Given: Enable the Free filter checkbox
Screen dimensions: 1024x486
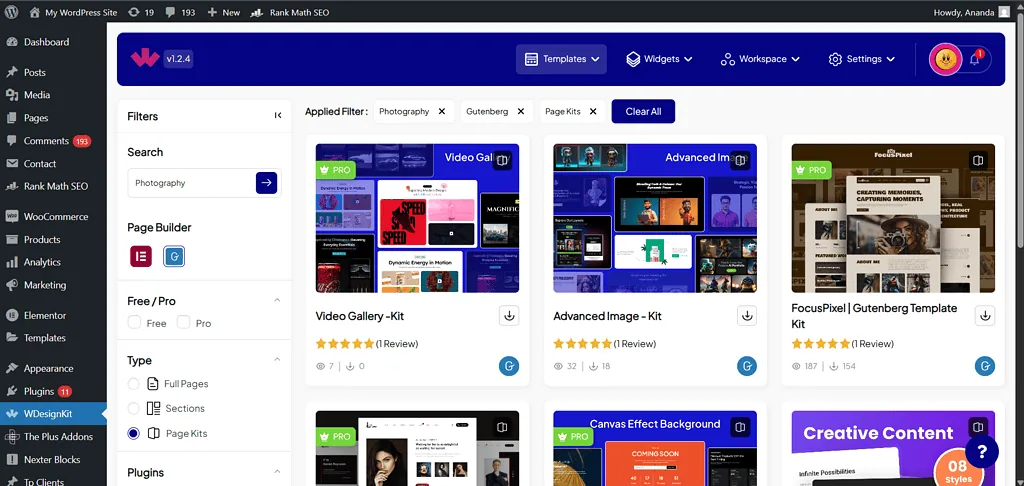Looking at the screenshot, I should [x=135, y=323].
